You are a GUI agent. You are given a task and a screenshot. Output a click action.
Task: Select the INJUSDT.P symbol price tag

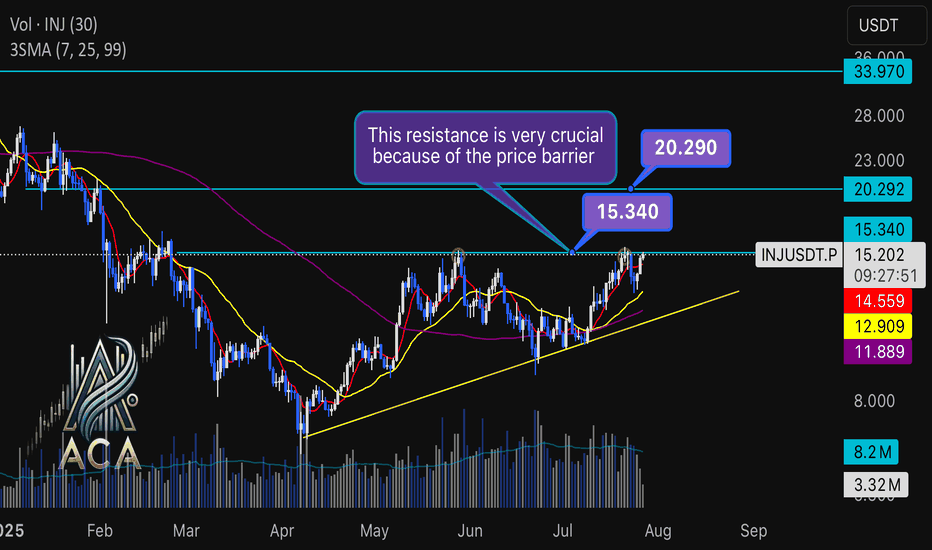pyautogui.click(x=799, y=255)
